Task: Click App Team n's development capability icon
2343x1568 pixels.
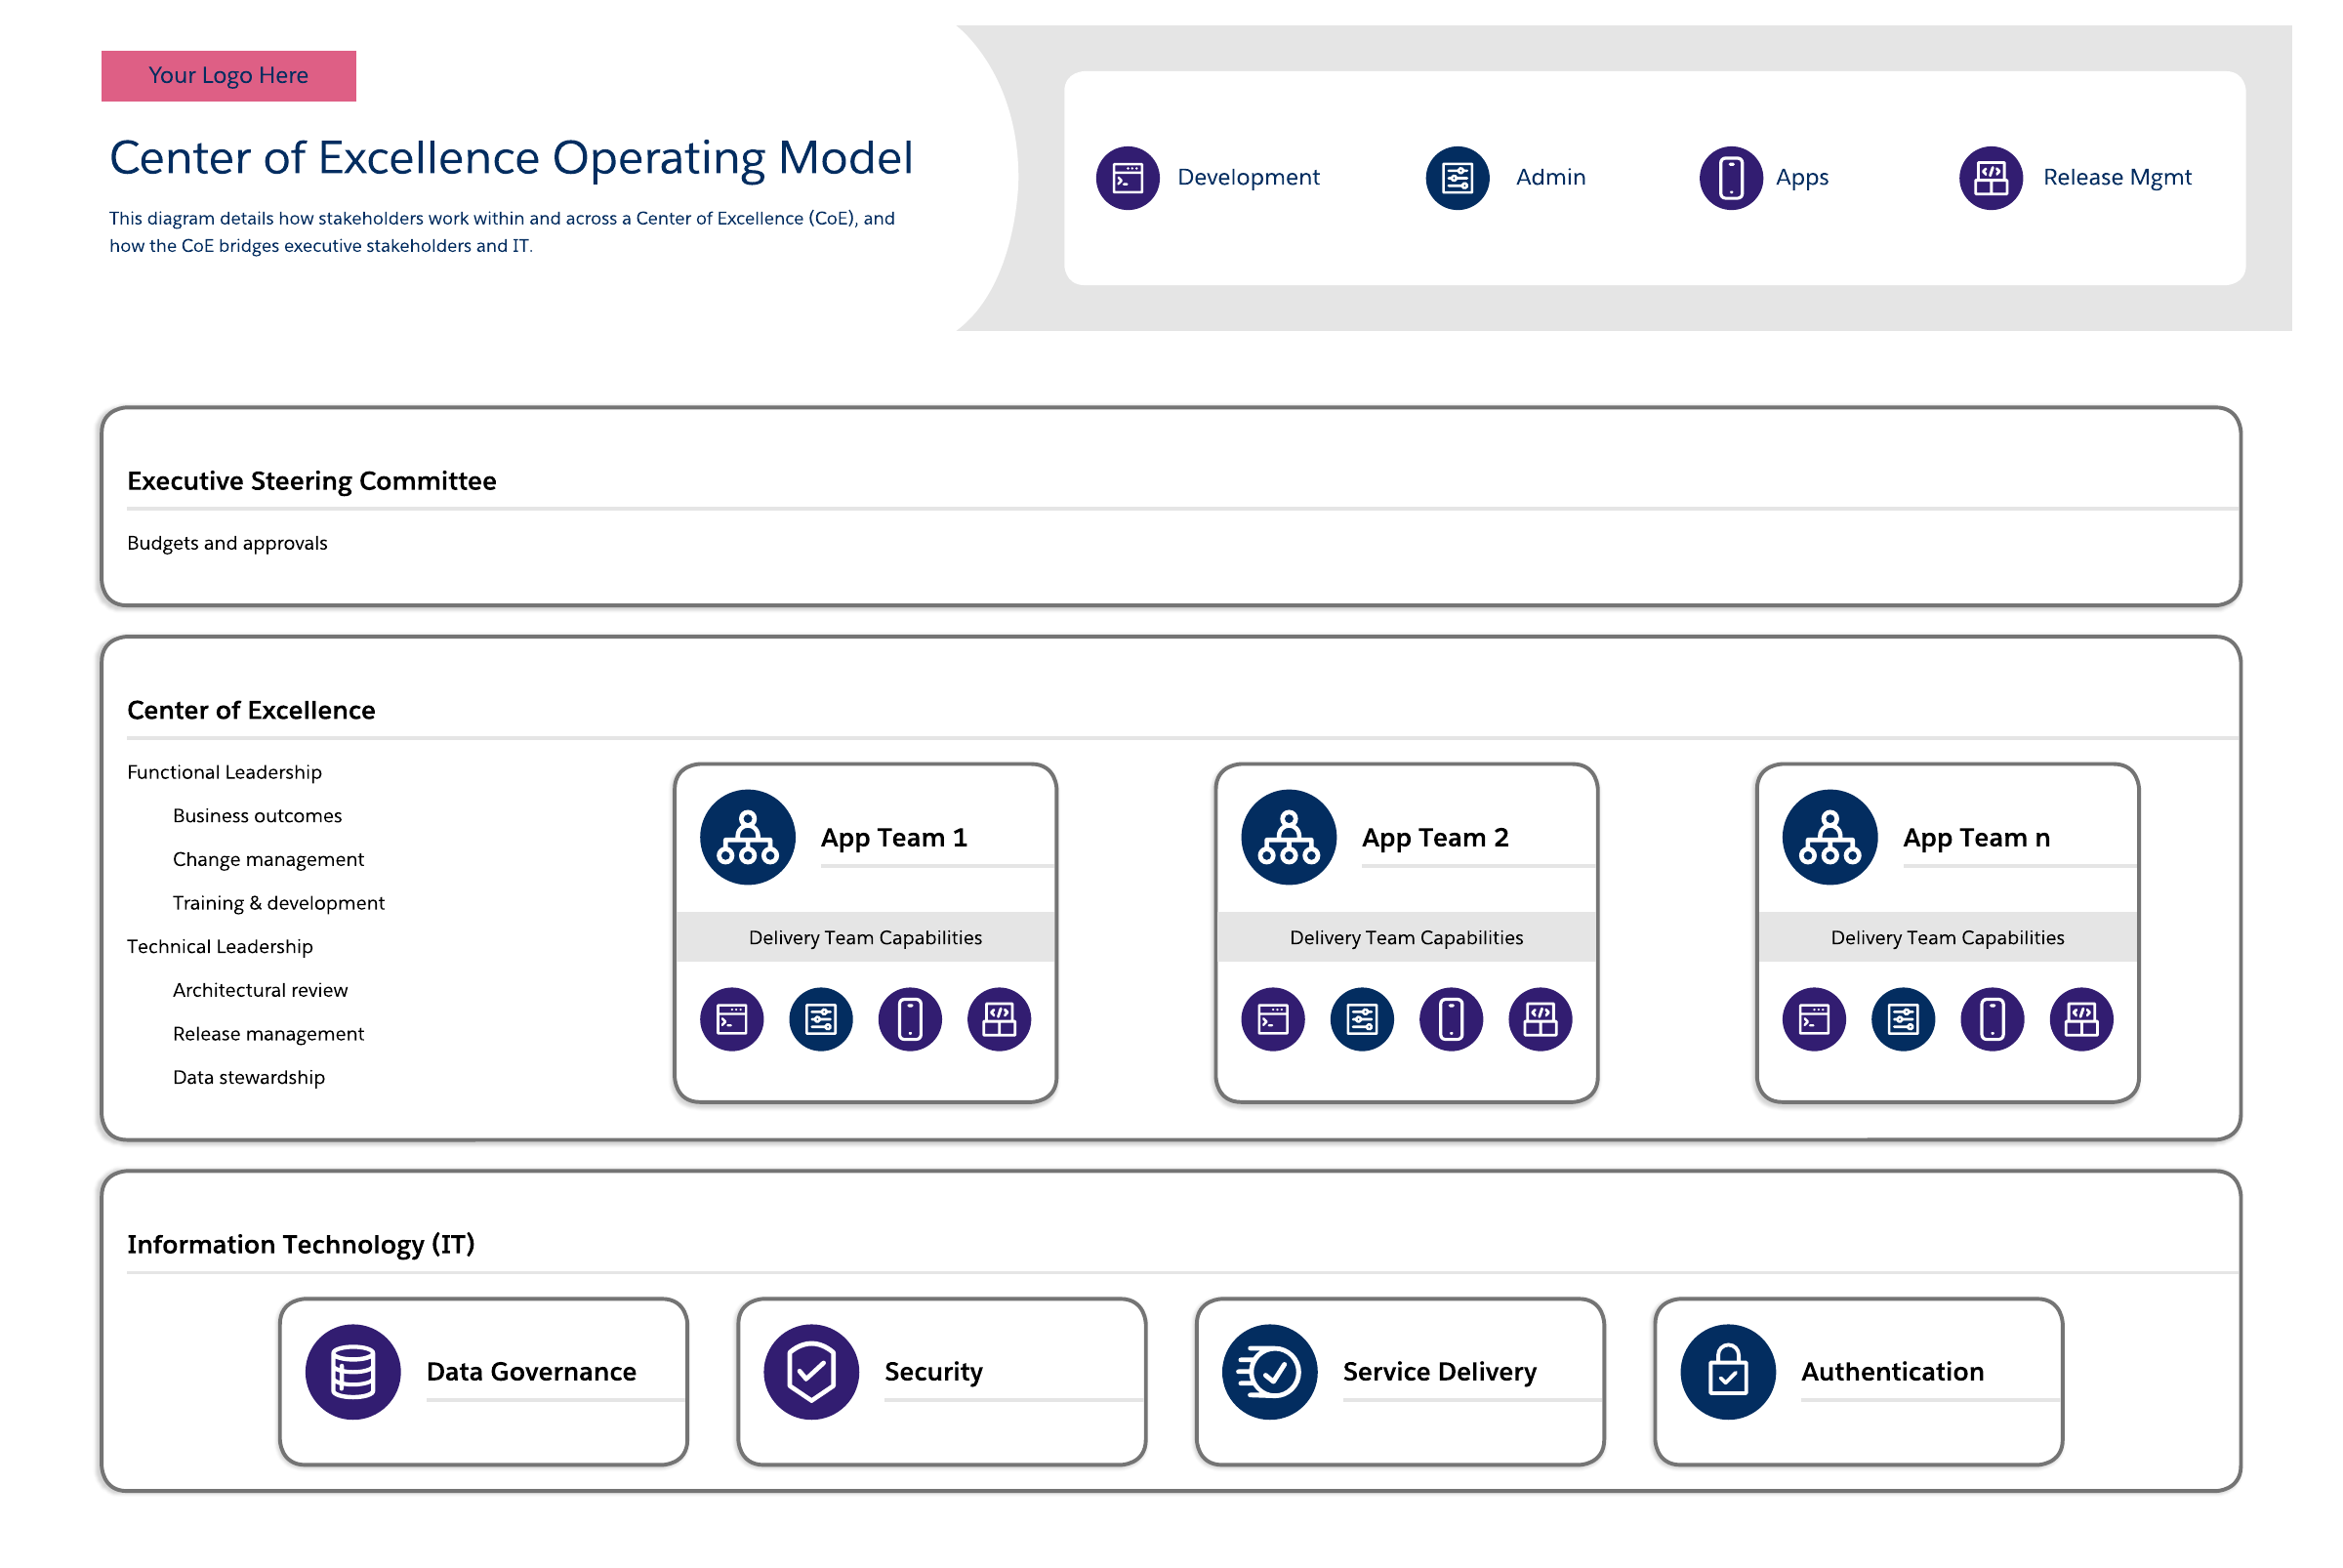Action: [1814, 1019]
